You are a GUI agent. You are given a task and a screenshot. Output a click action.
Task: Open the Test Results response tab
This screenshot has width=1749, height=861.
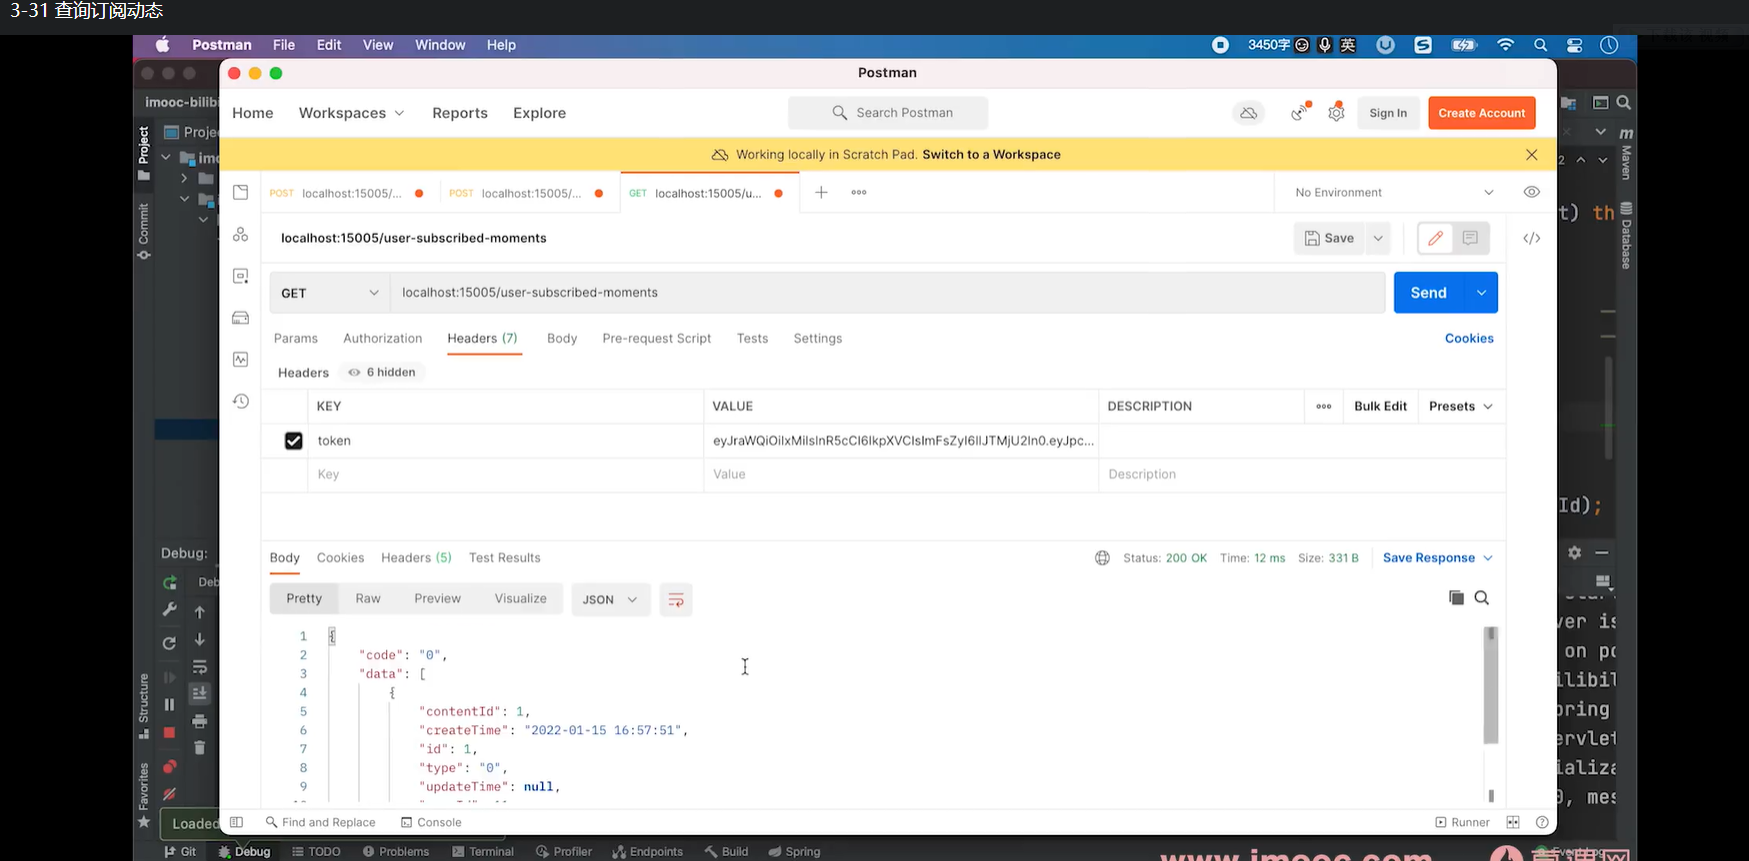click(x=505, y=558)
